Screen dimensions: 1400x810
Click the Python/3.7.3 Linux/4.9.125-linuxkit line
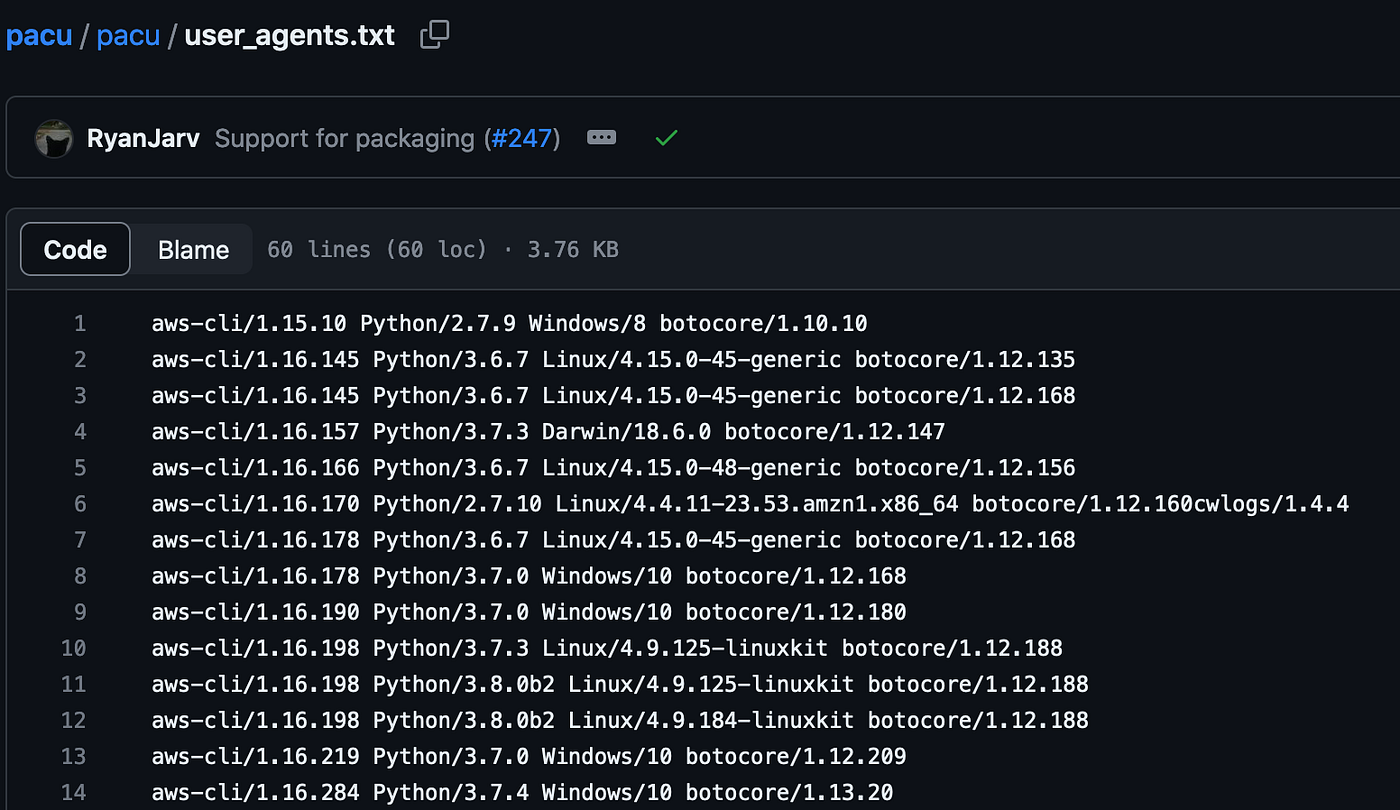pyautogui.click(x=607, y=648)
